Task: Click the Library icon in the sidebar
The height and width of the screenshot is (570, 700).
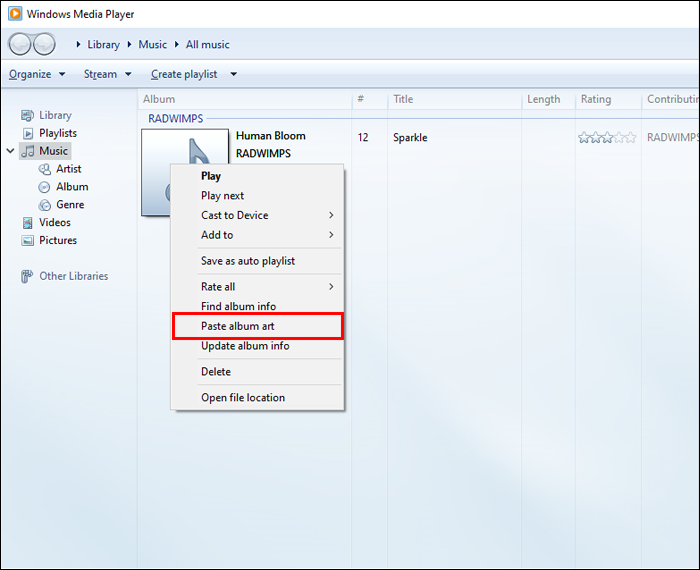Action: click(27, 116)
